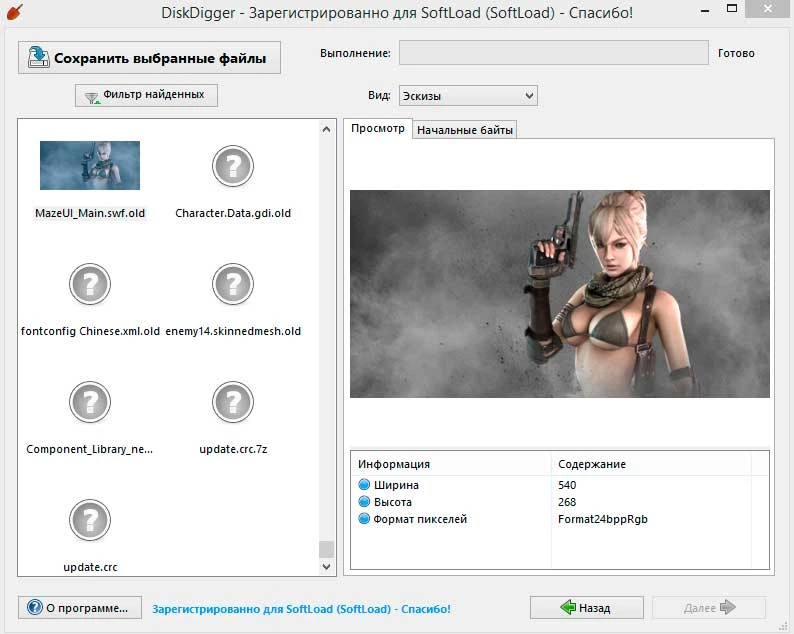Screen dimensions: 794x634
Task: Click the Назад back button
Action: pyautogui.click(x=586, y=608)
